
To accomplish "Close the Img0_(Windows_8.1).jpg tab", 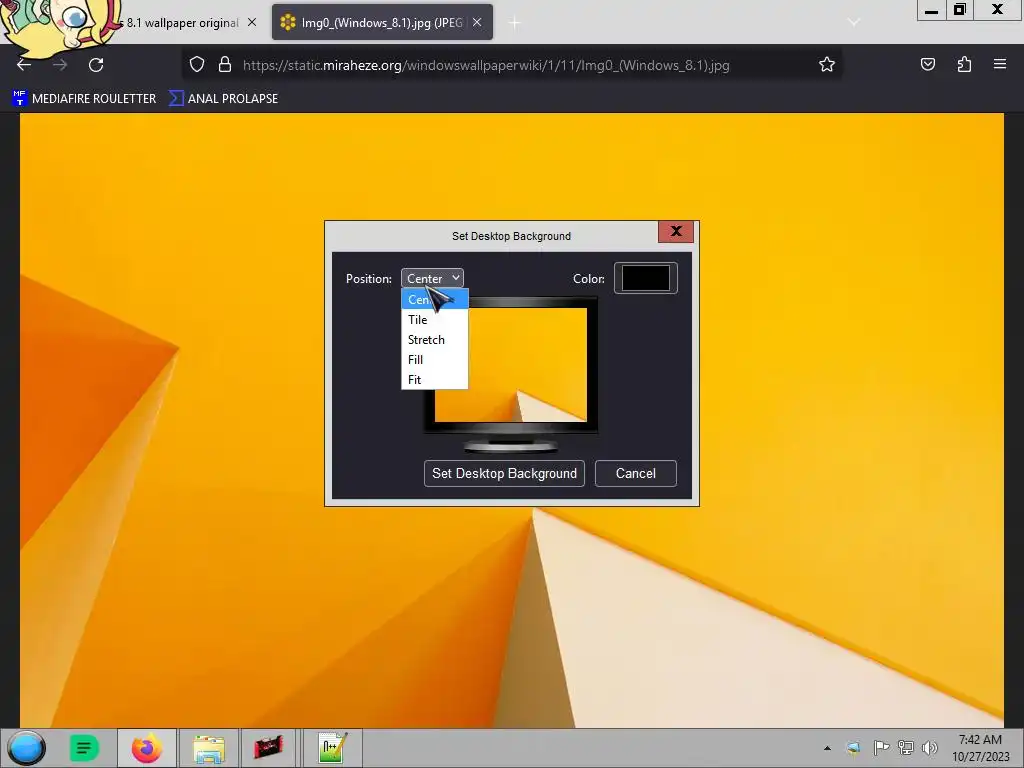I will 477,23.
